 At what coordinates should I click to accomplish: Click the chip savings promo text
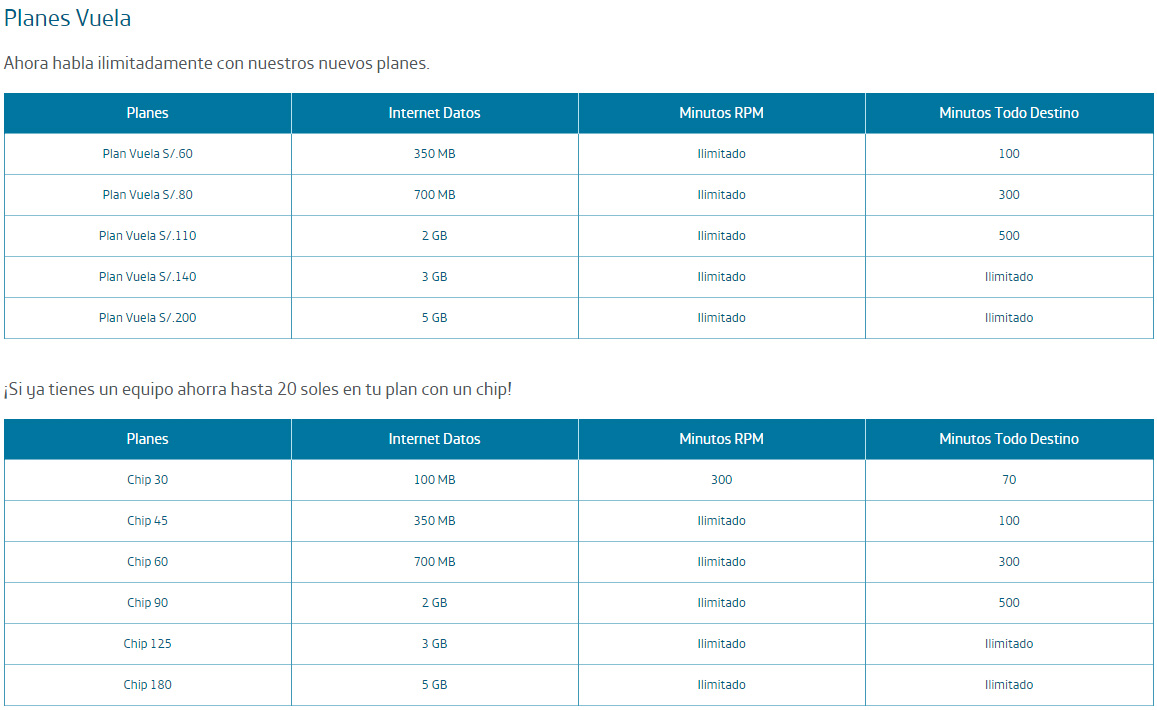[258, 389]
